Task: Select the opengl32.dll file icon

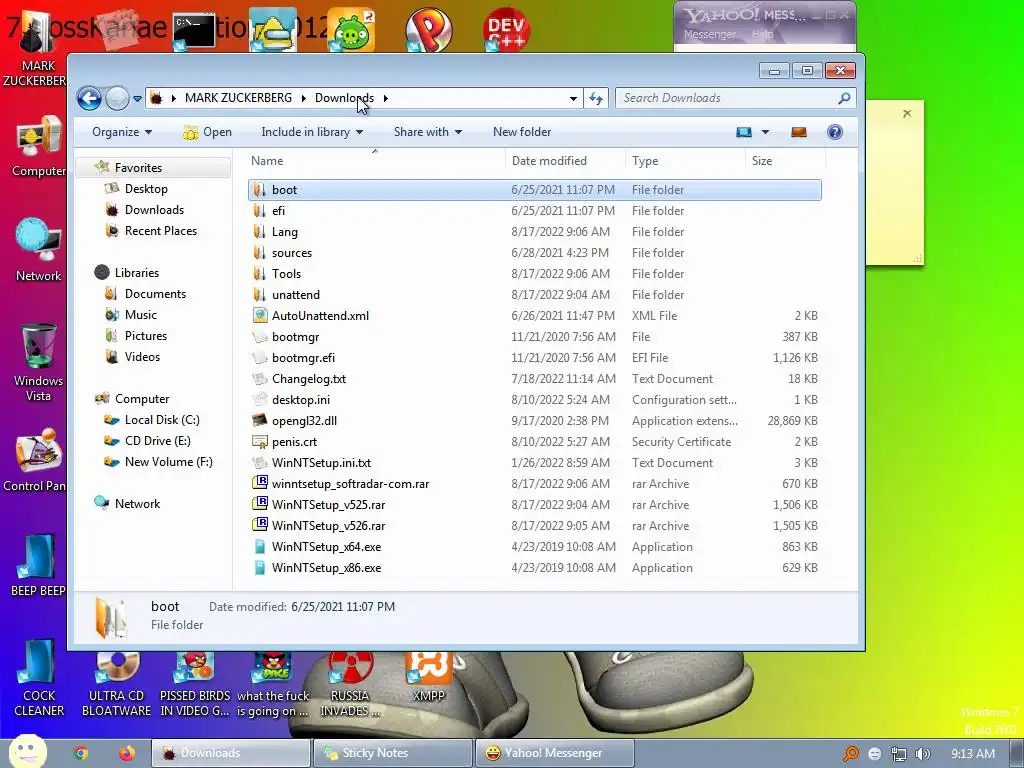Action: 260,421
